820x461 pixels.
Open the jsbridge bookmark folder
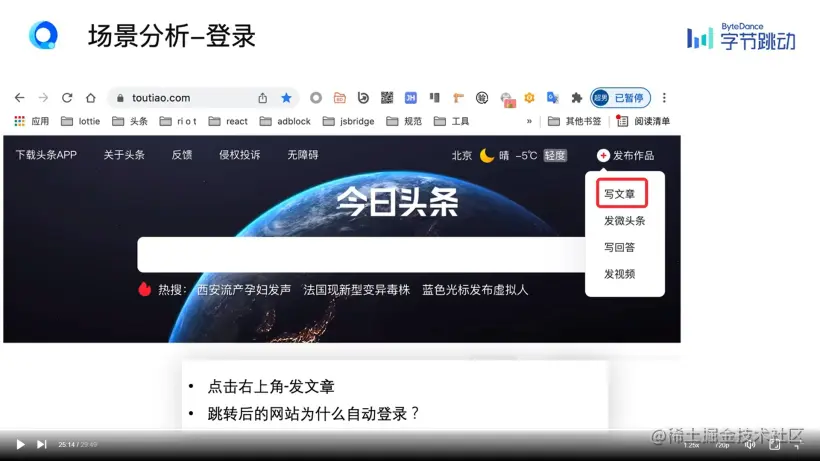(x=348, y=121)
